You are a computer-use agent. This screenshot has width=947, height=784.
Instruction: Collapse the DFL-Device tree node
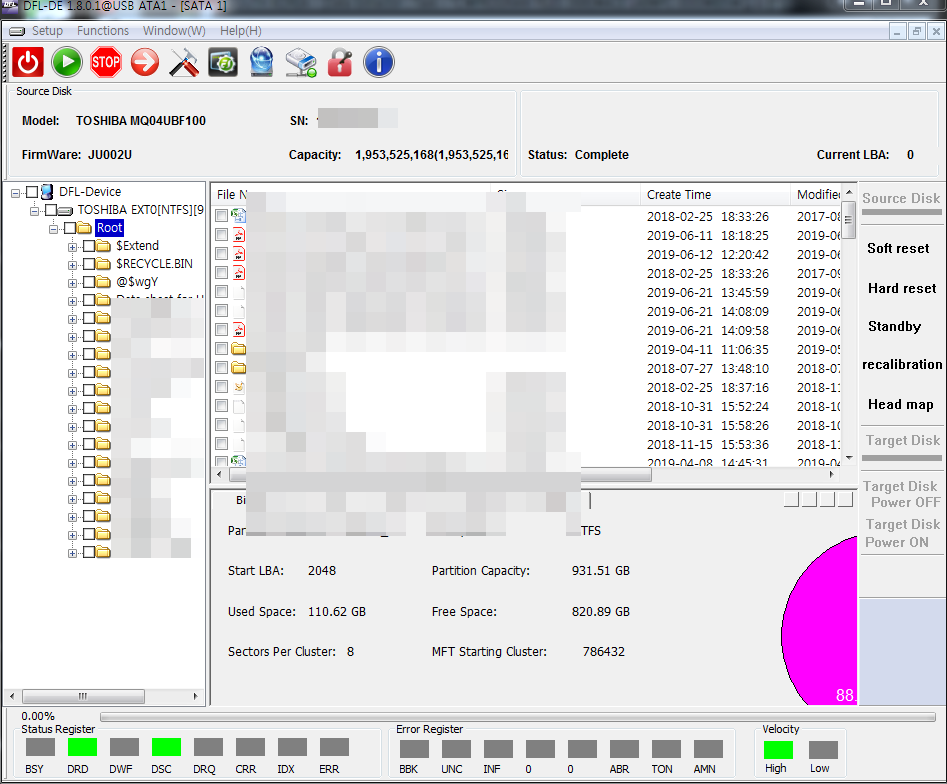16,193
